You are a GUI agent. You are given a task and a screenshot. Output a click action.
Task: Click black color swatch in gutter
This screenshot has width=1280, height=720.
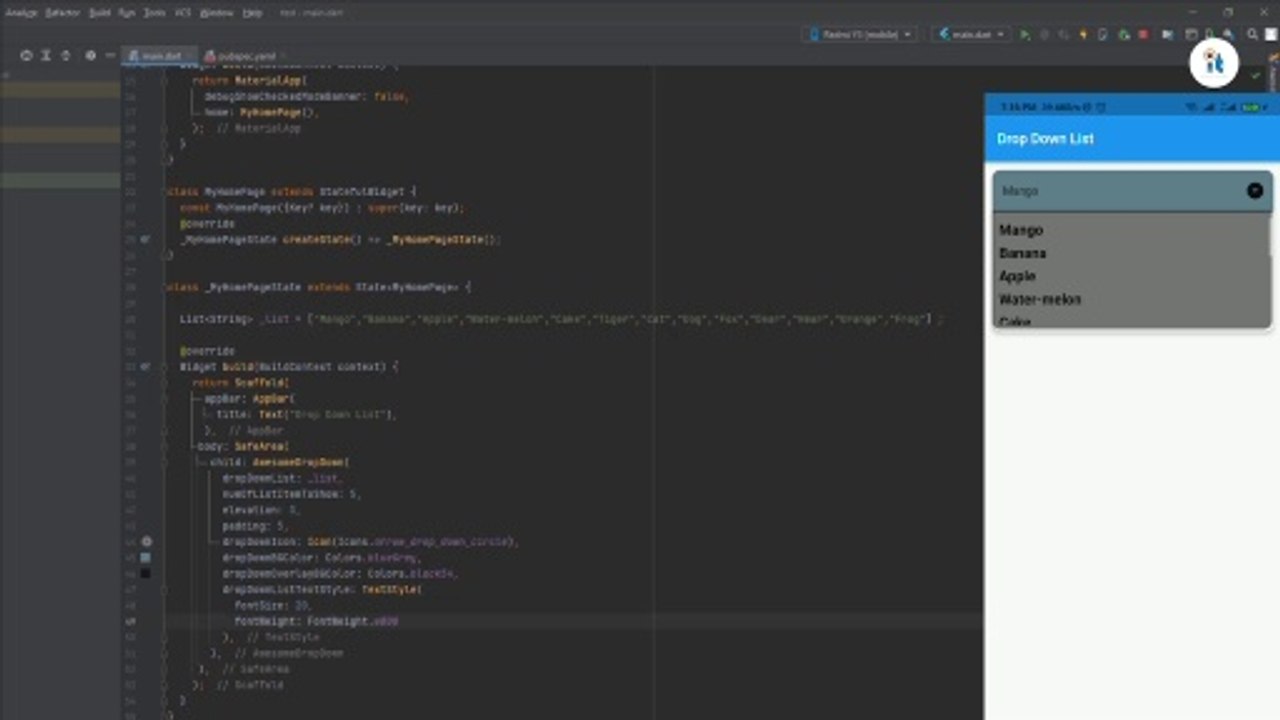tap(146, 573)
